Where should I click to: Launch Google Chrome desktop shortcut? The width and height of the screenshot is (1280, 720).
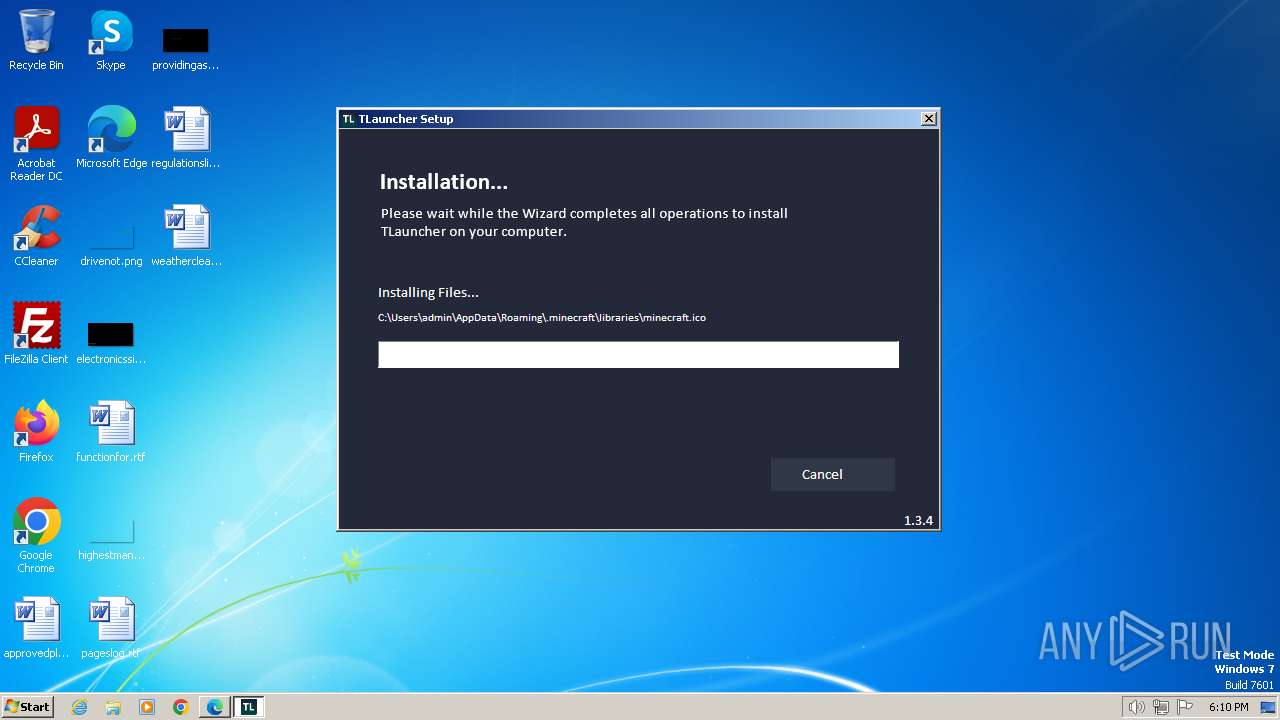(36, 535)
